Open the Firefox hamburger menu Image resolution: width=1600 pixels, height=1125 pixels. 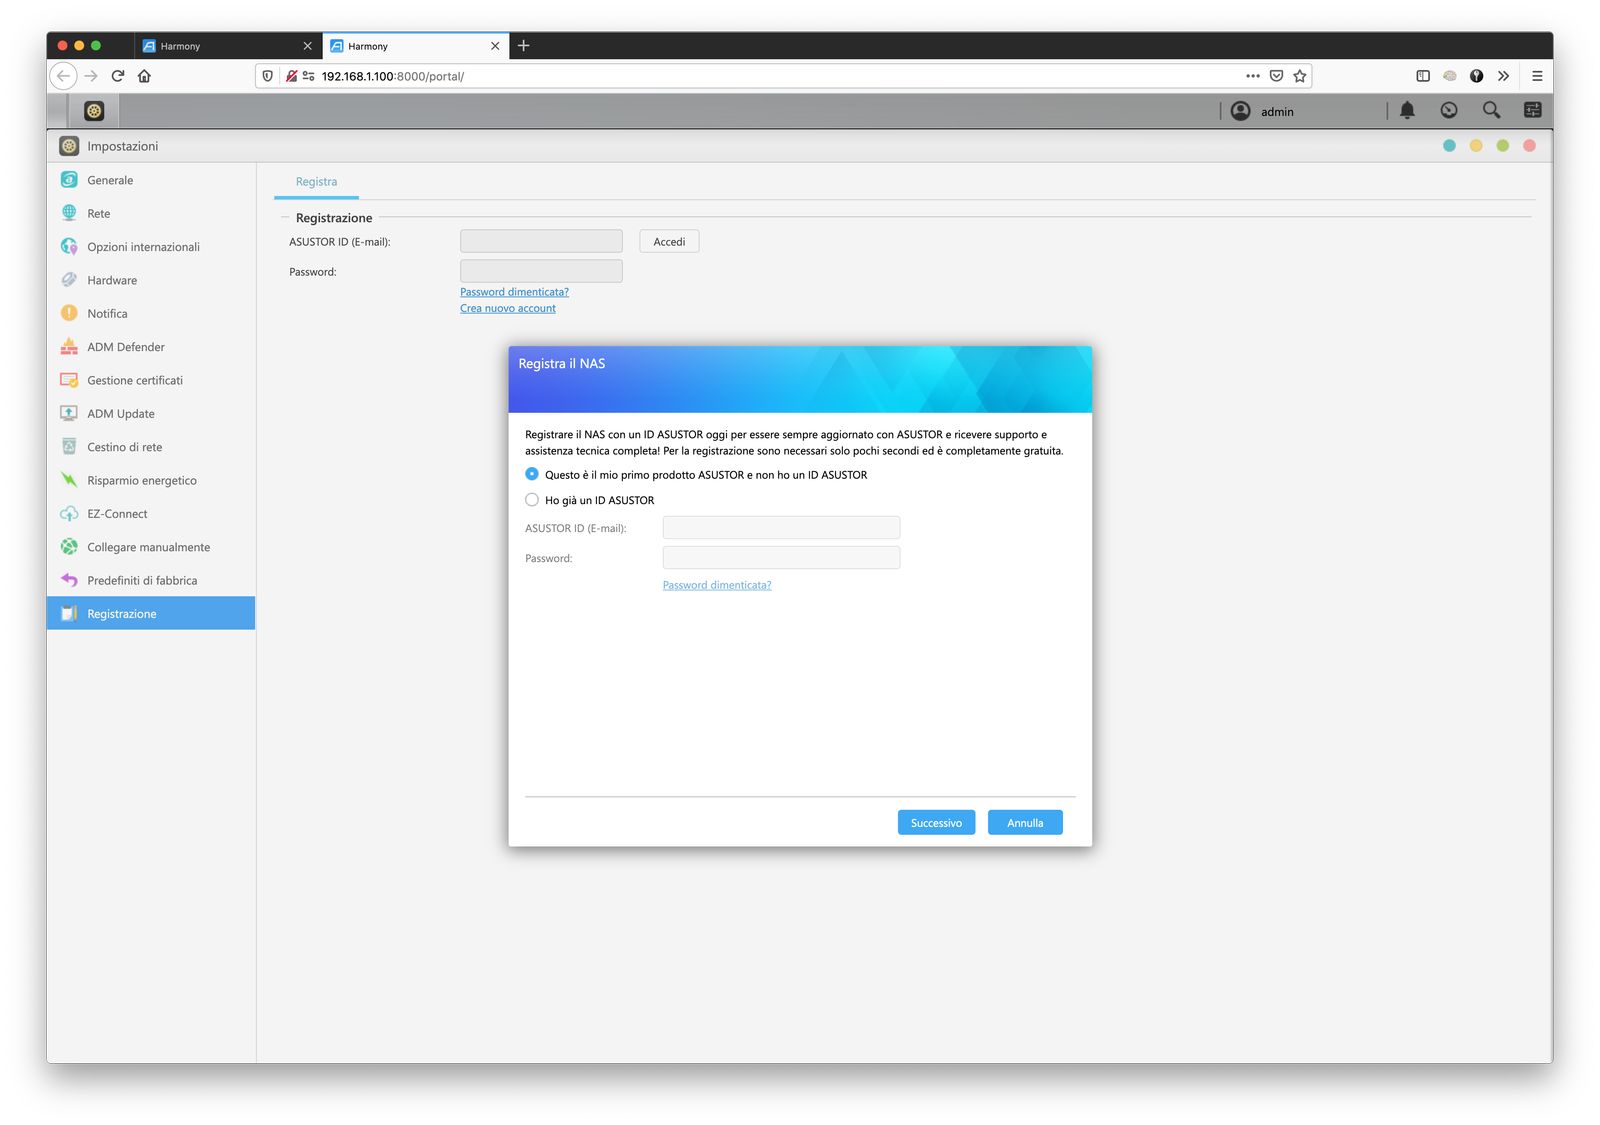[1537, 76]
